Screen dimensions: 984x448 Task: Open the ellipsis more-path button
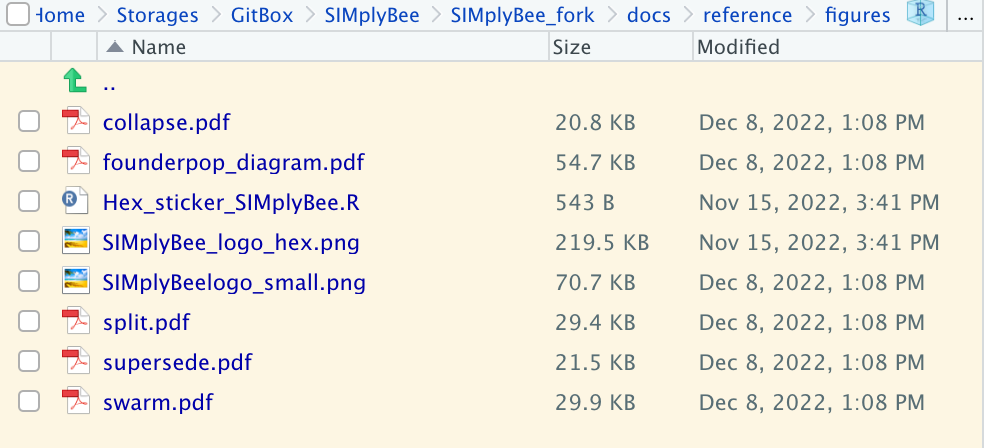[965, 15]
